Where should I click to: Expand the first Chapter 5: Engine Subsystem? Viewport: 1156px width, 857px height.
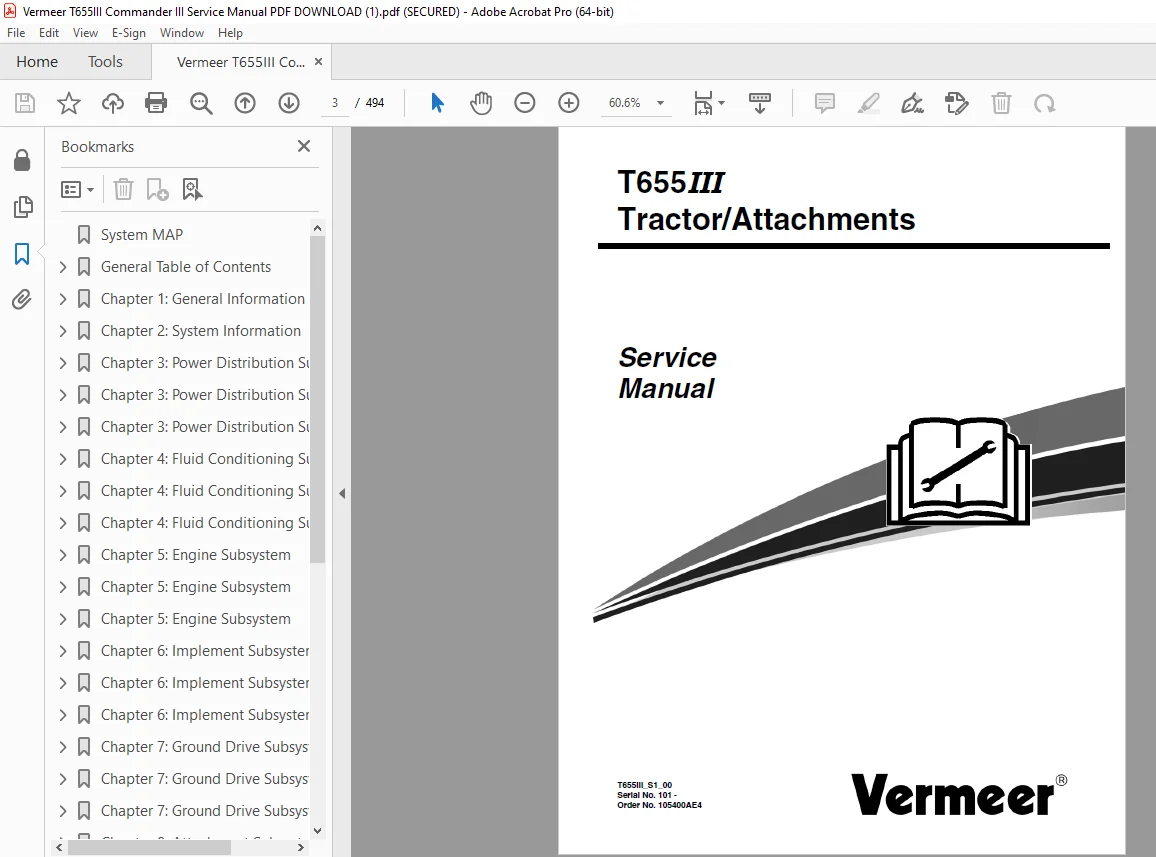(63, 555)
